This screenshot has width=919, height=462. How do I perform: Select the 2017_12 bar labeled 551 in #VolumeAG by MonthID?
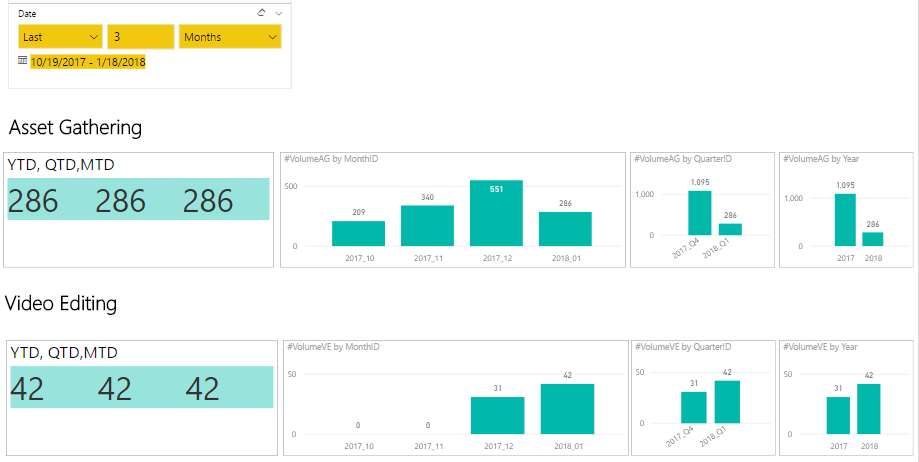click(x=496, y=213)
